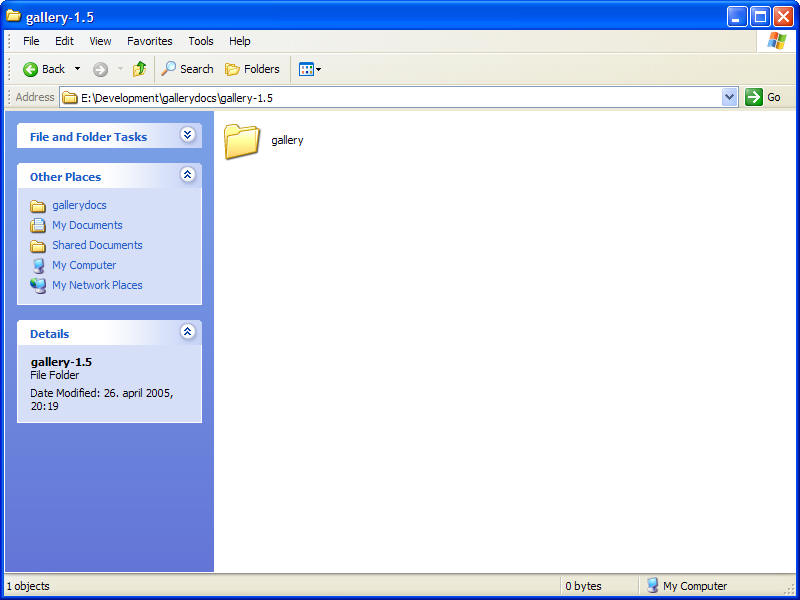800x600 pixels.
Task: Open the Views button dropdown
Action: 310,69
